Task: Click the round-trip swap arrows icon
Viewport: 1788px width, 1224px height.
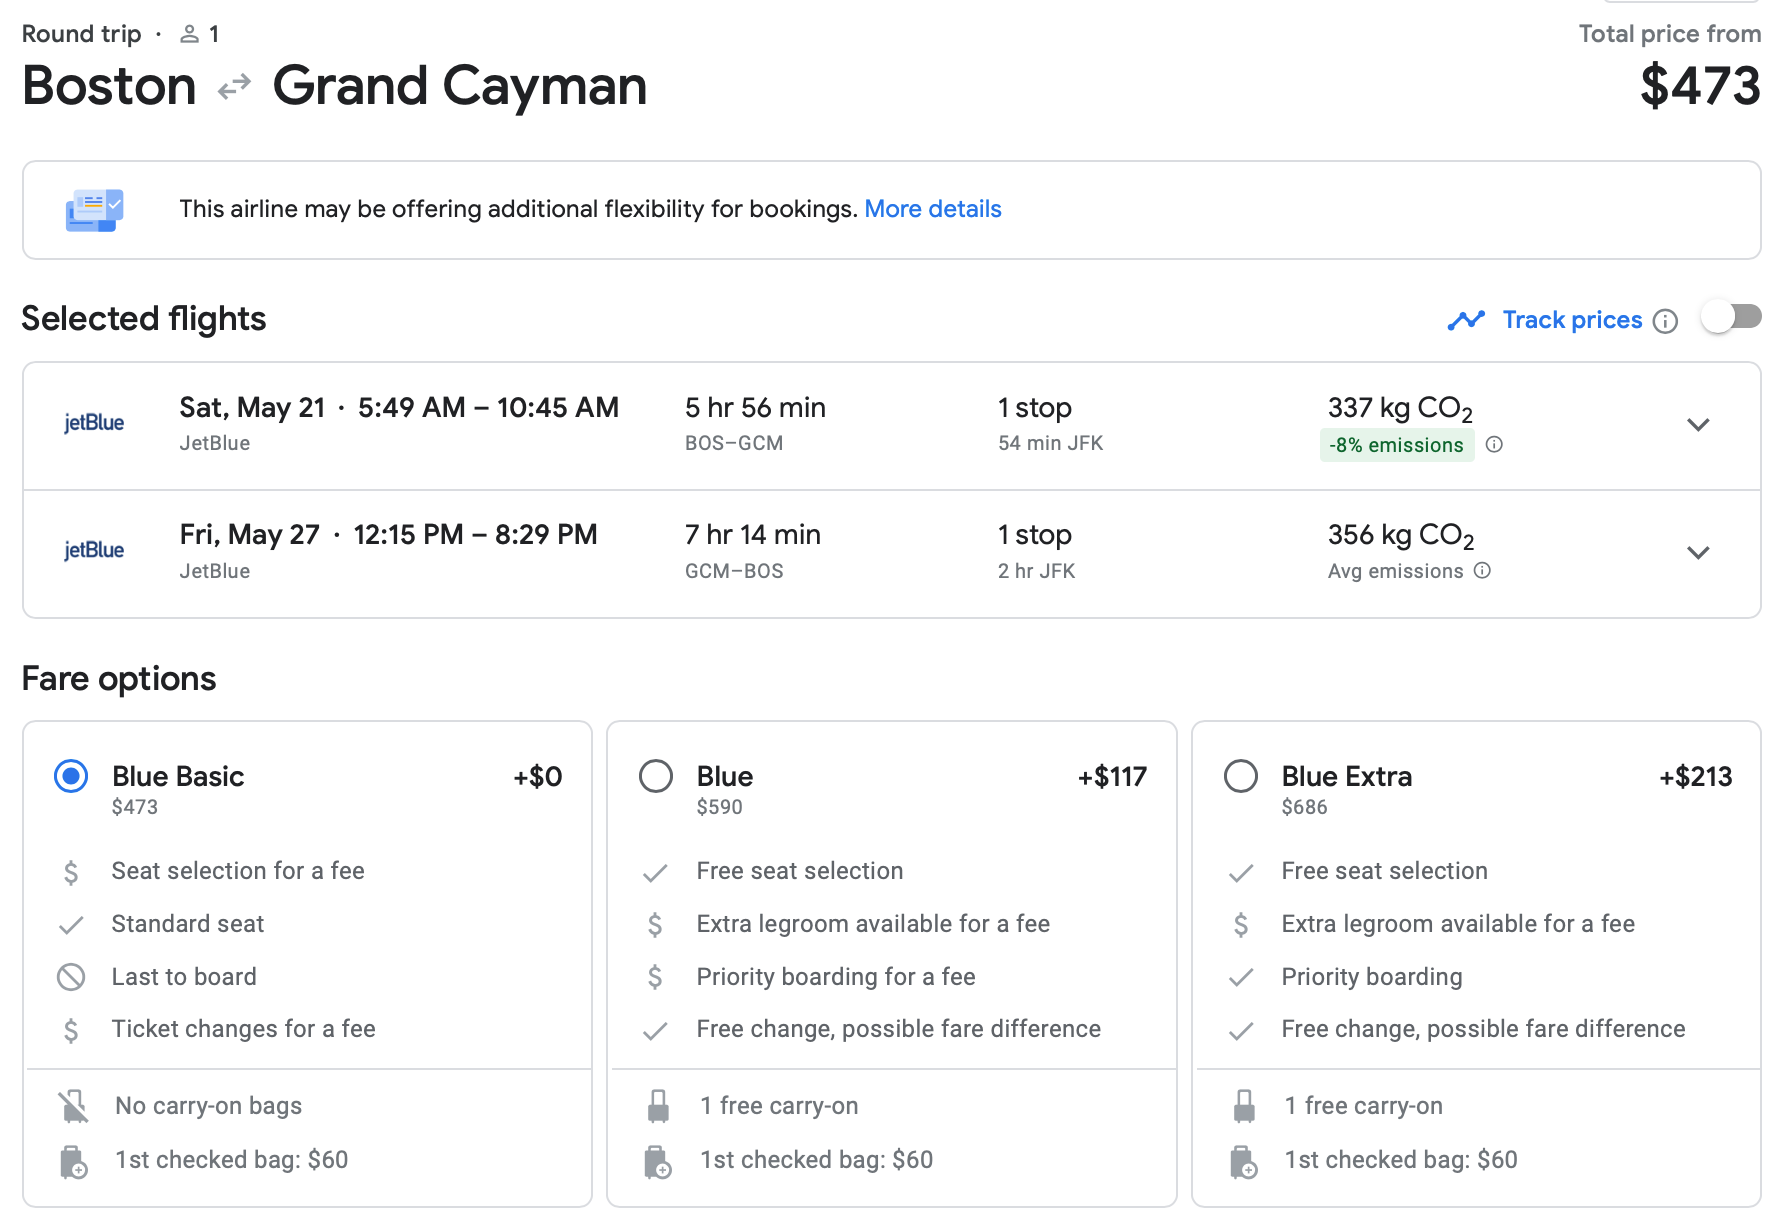Action: tap(234, 88)
